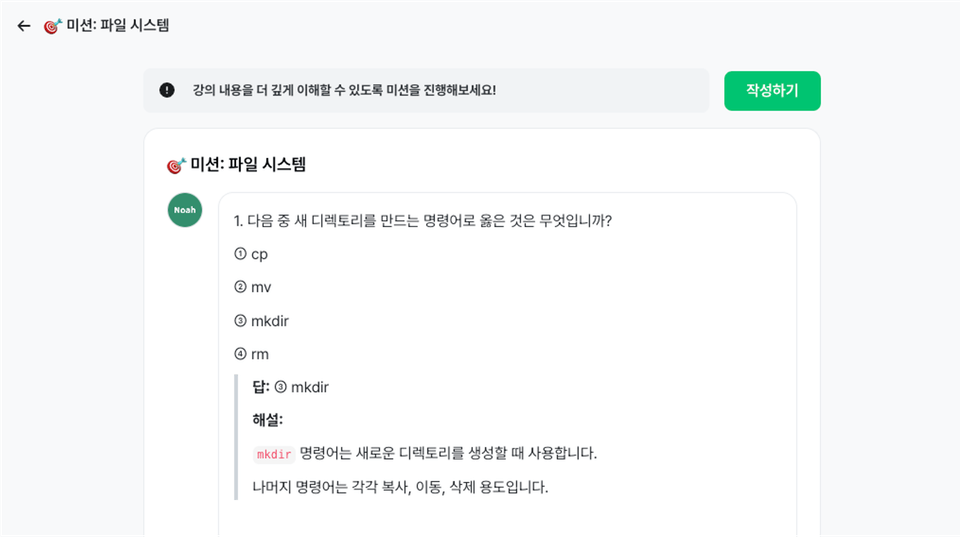The width and height of the screenshot is (960, 537).
Task: Open the Noah avatar profile
Action: pos(185,210)
